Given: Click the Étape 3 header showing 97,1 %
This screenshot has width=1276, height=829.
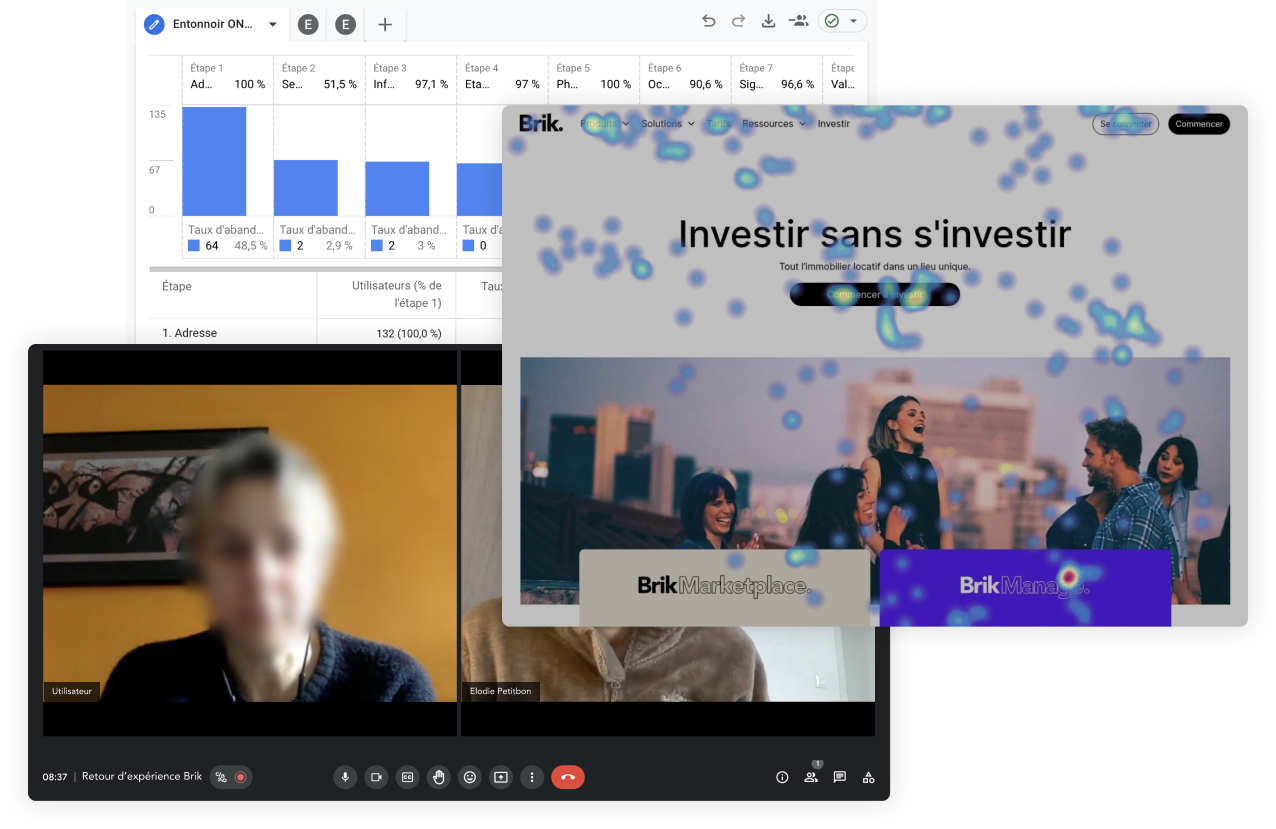Looking at the screenshot, I should tap(410, 77).
